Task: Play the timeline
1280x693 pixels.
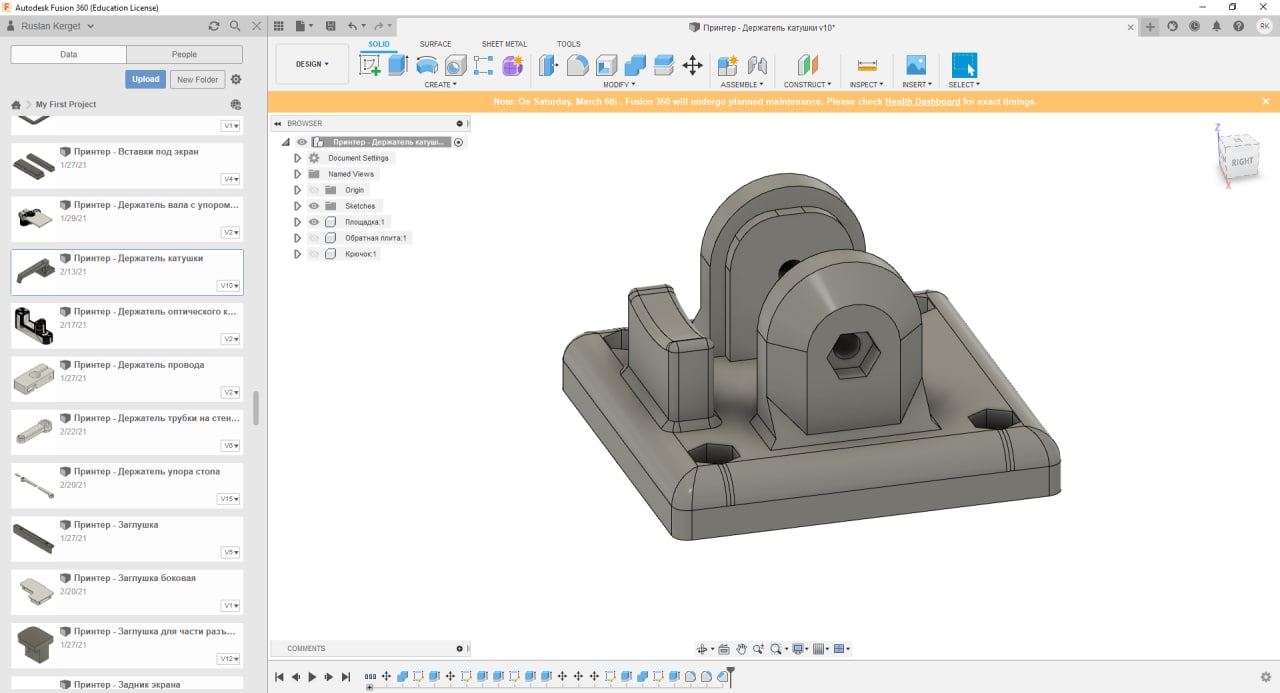Action: point(312,677)
